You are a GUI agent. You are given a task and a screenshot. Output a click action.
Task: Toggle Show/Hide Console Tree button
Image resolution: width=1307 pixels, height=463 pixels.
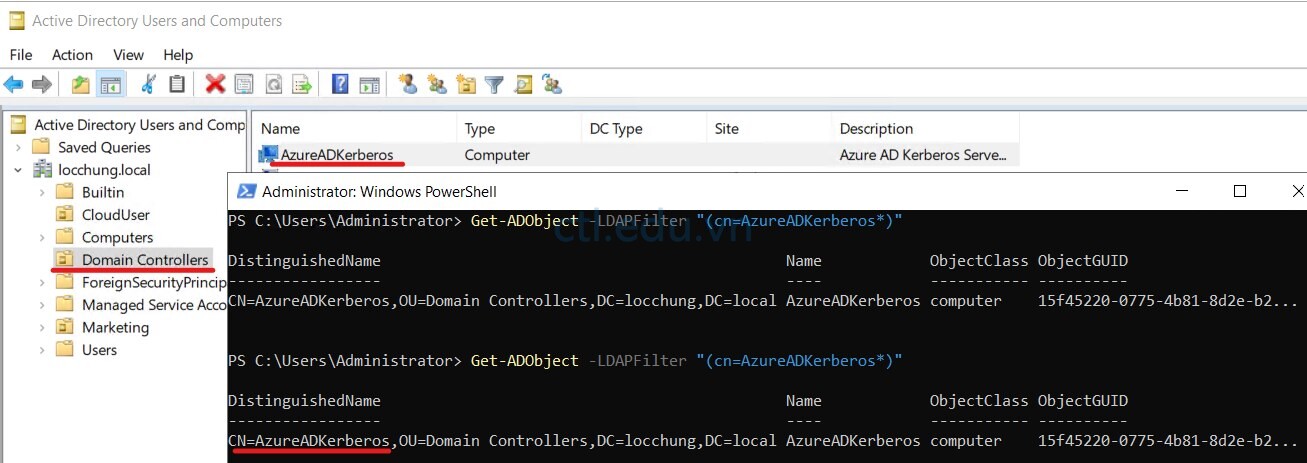(x=109, y=85)
